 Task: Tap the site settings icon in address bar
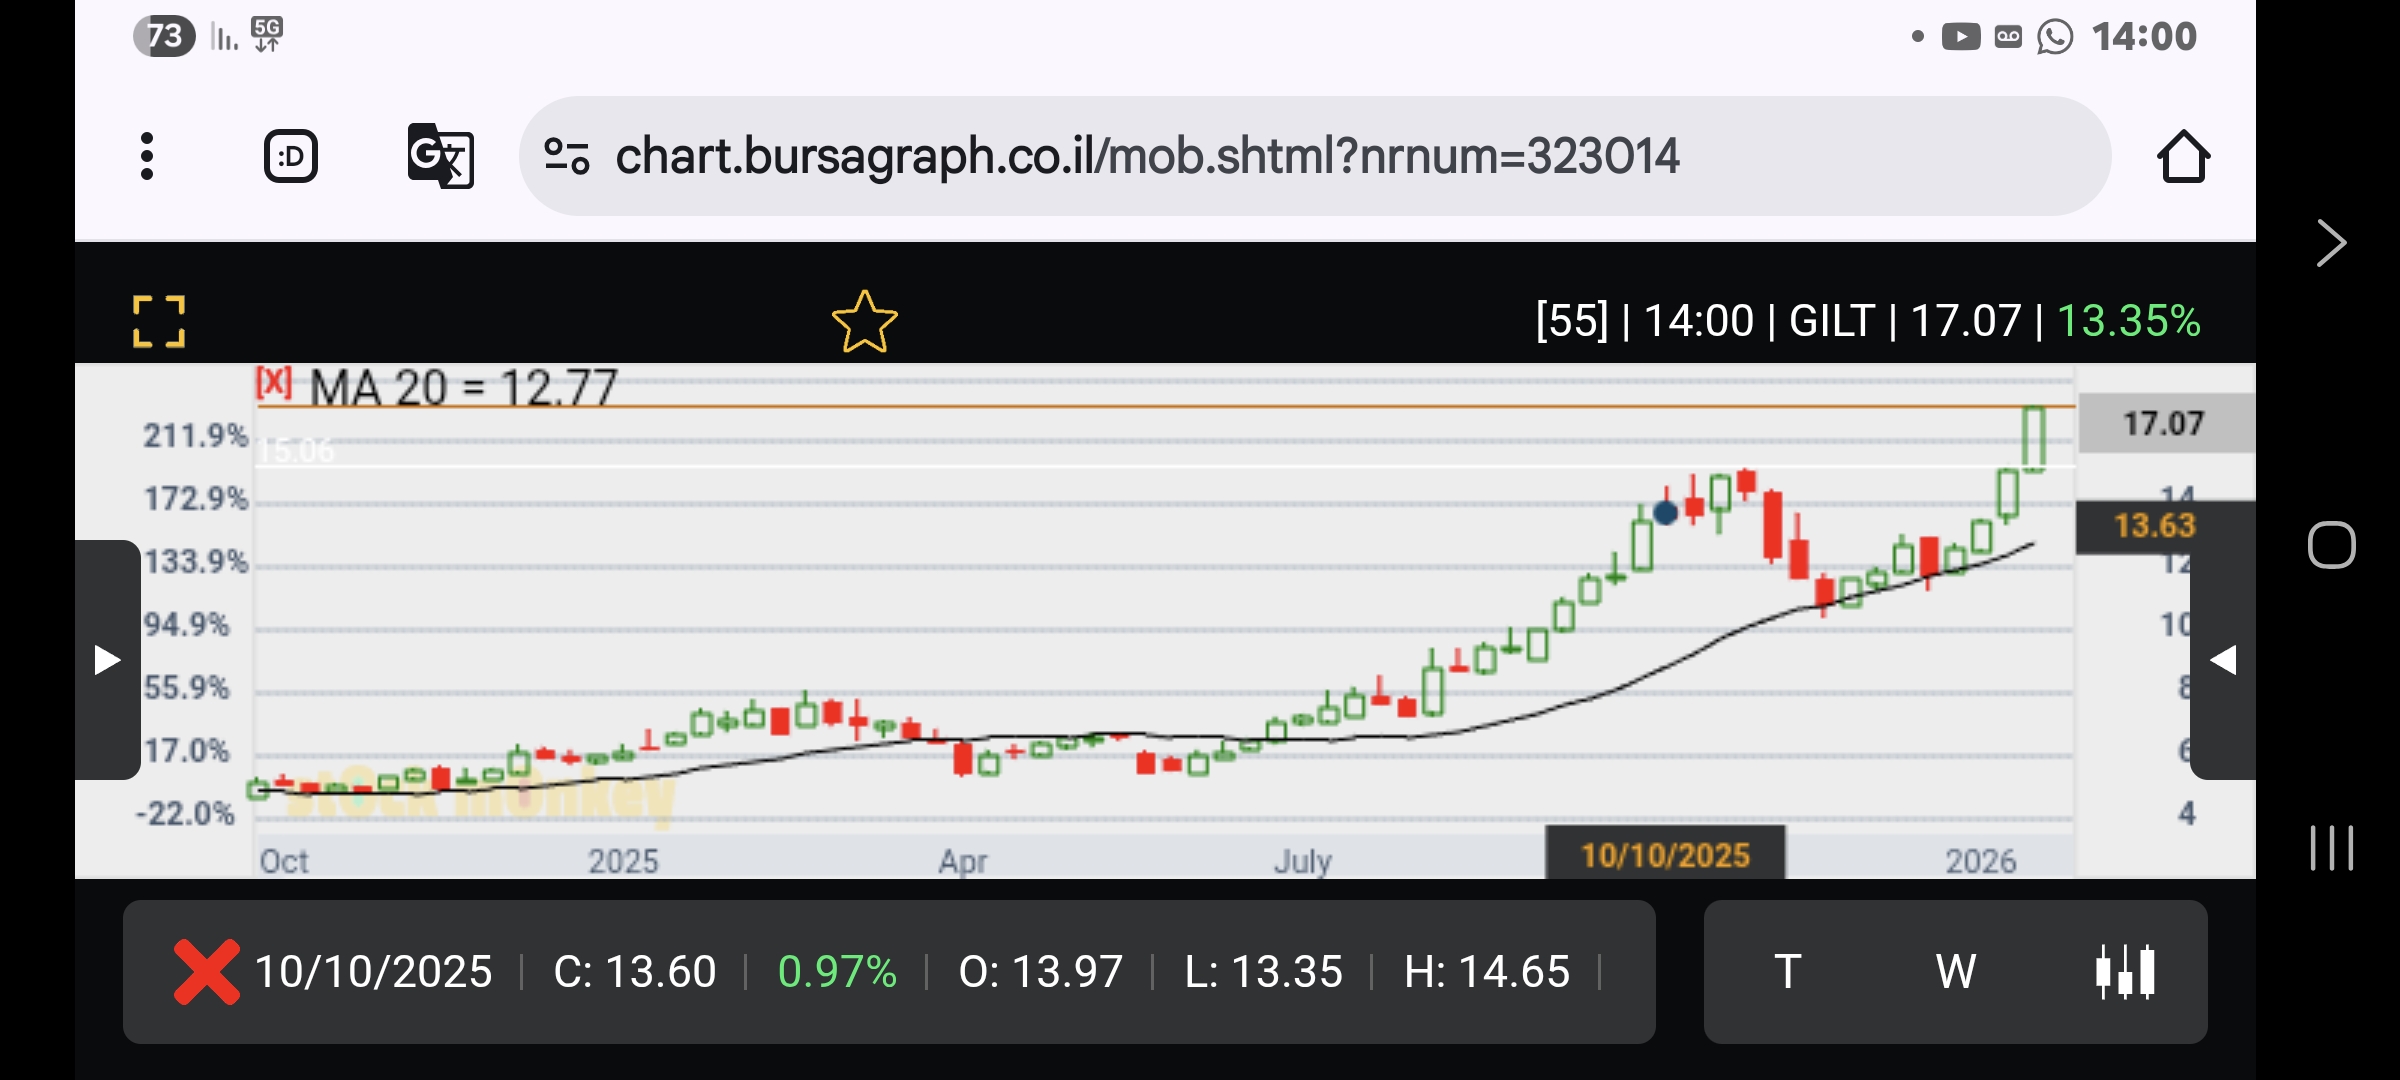(566, 156)
